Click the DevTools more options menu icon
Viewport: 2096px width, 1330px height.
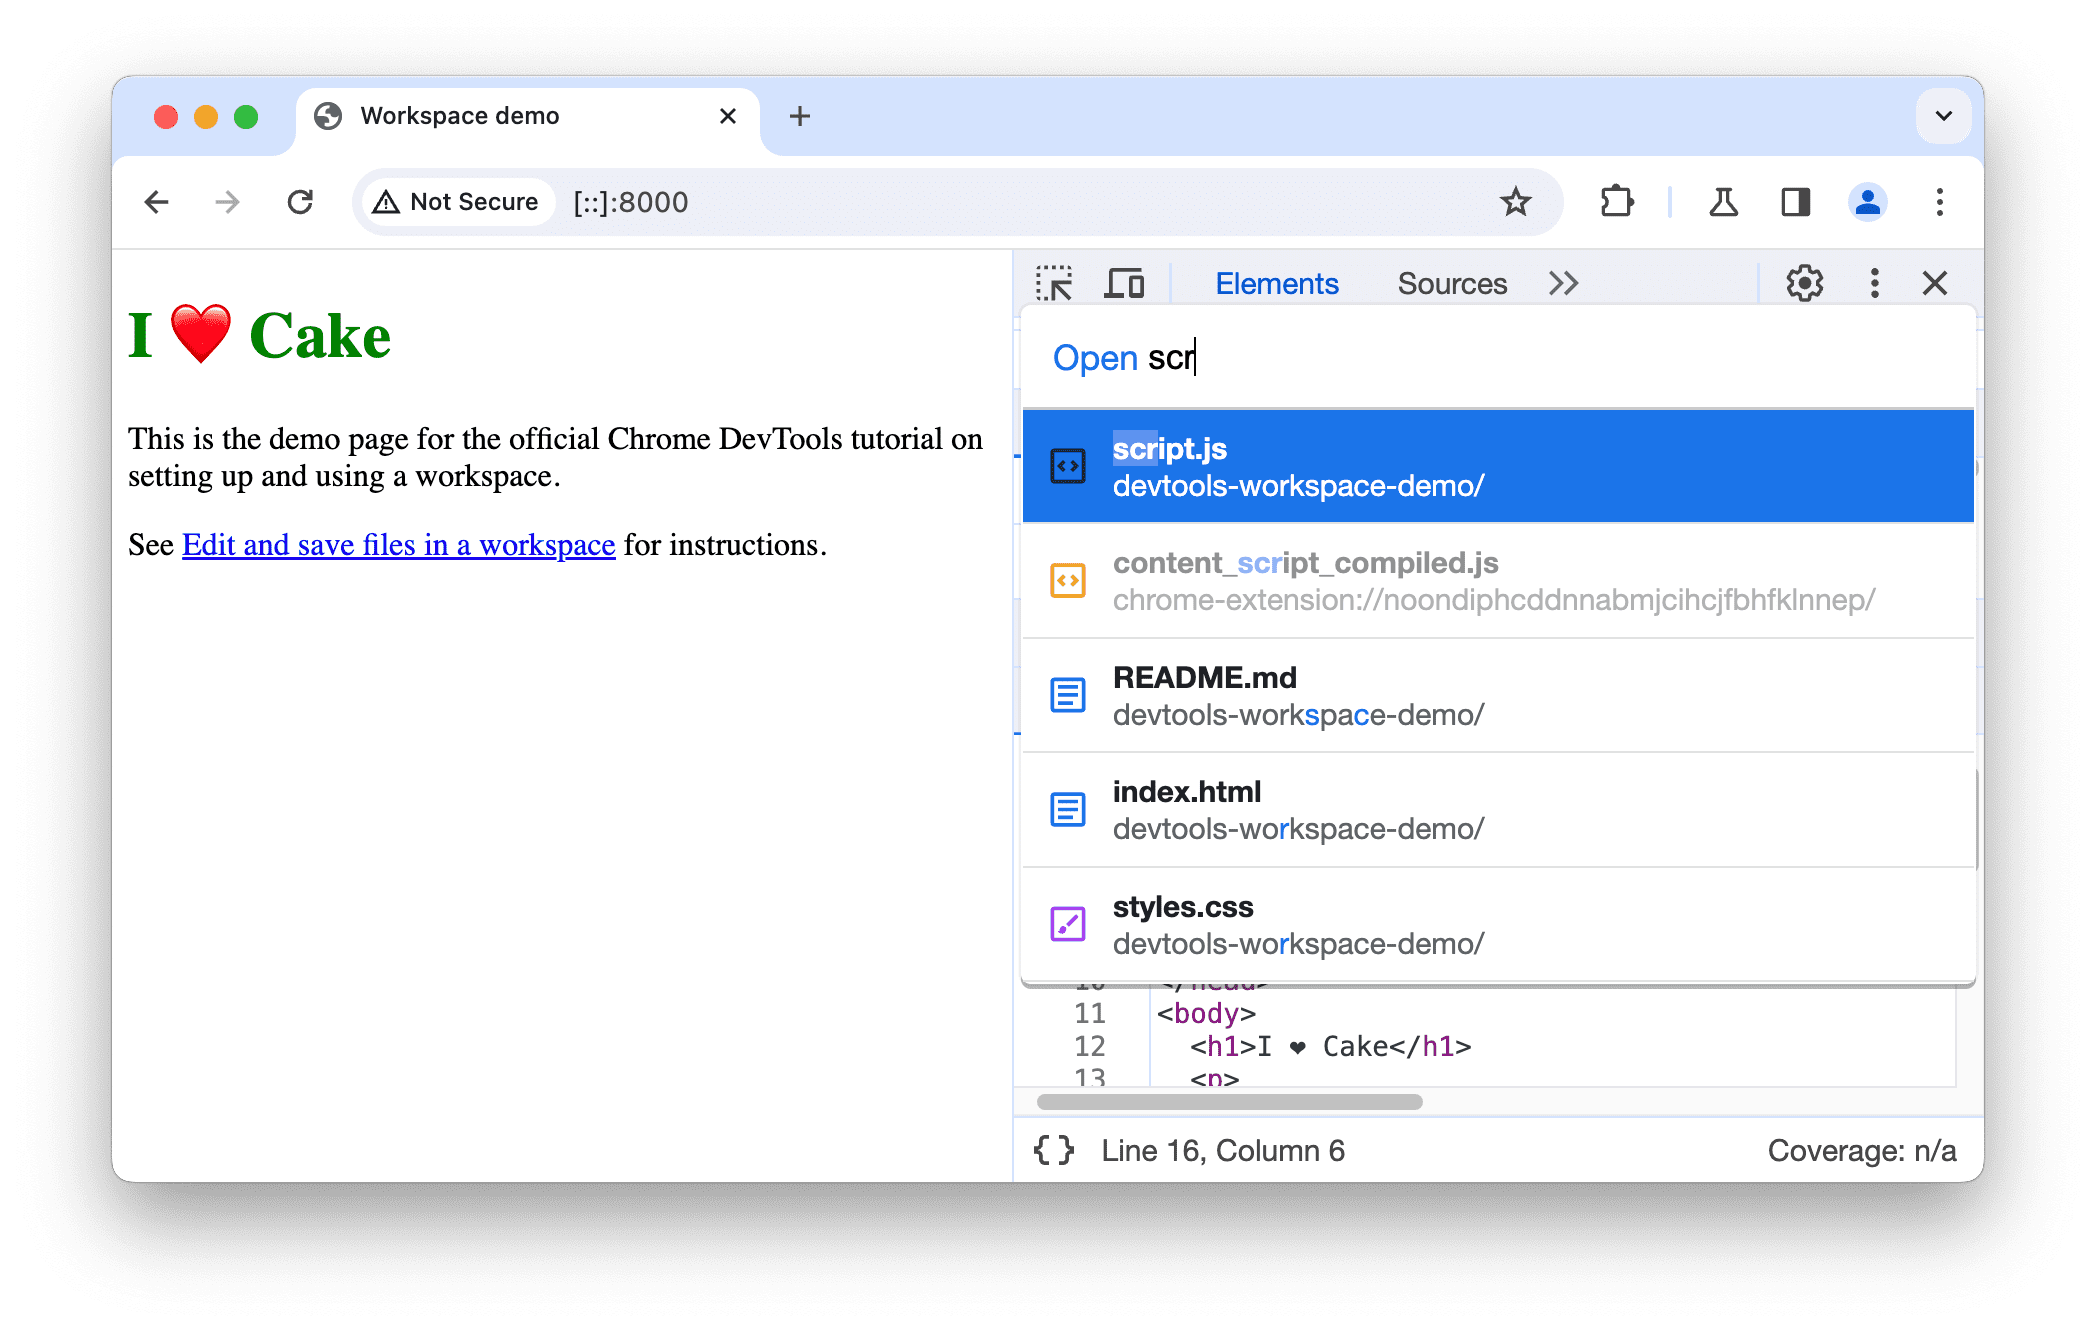coord(1870,281)
